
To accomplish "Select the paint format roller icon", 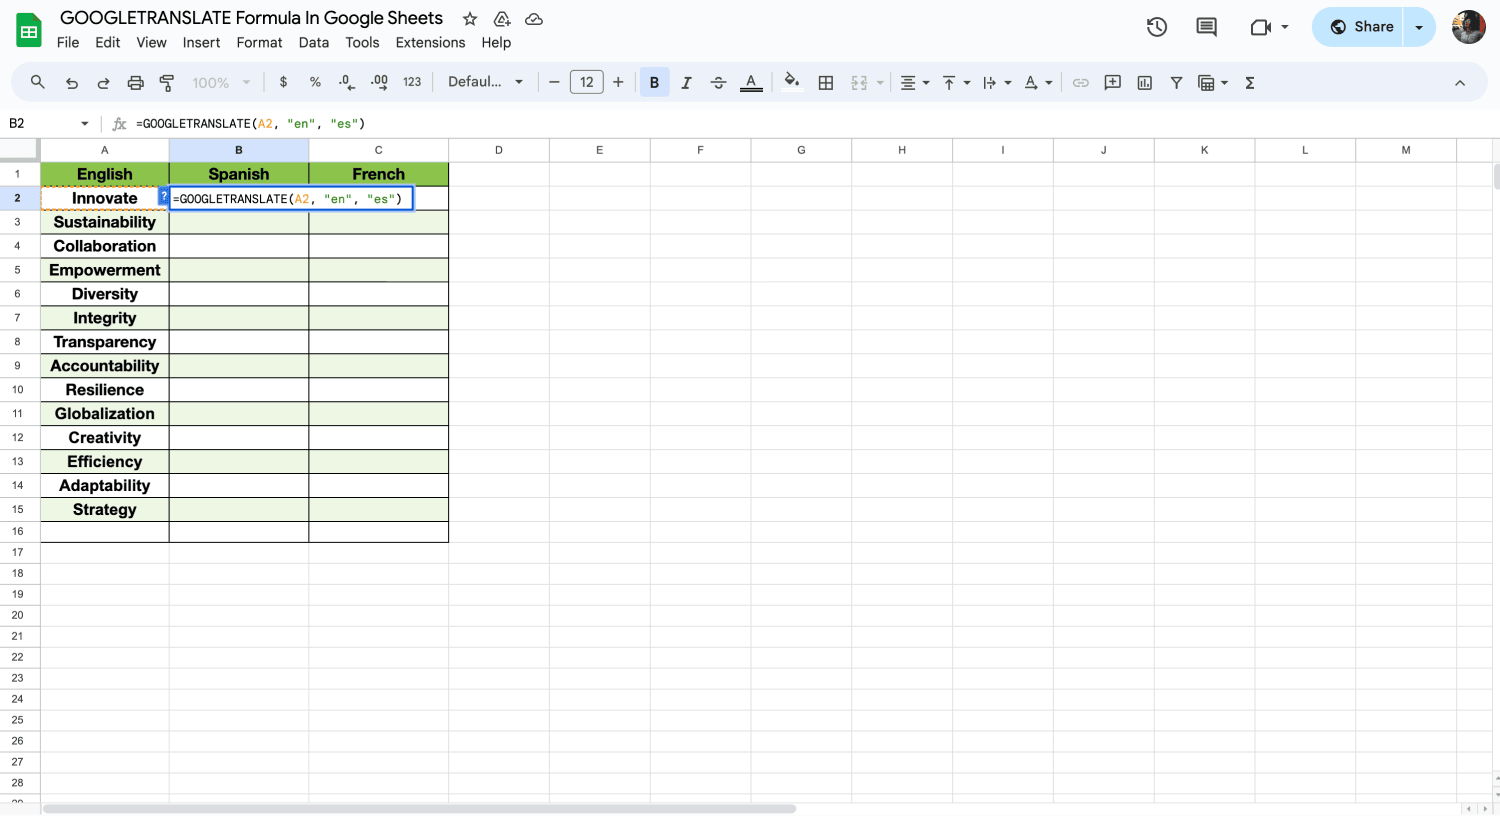I will pos(167,83).
